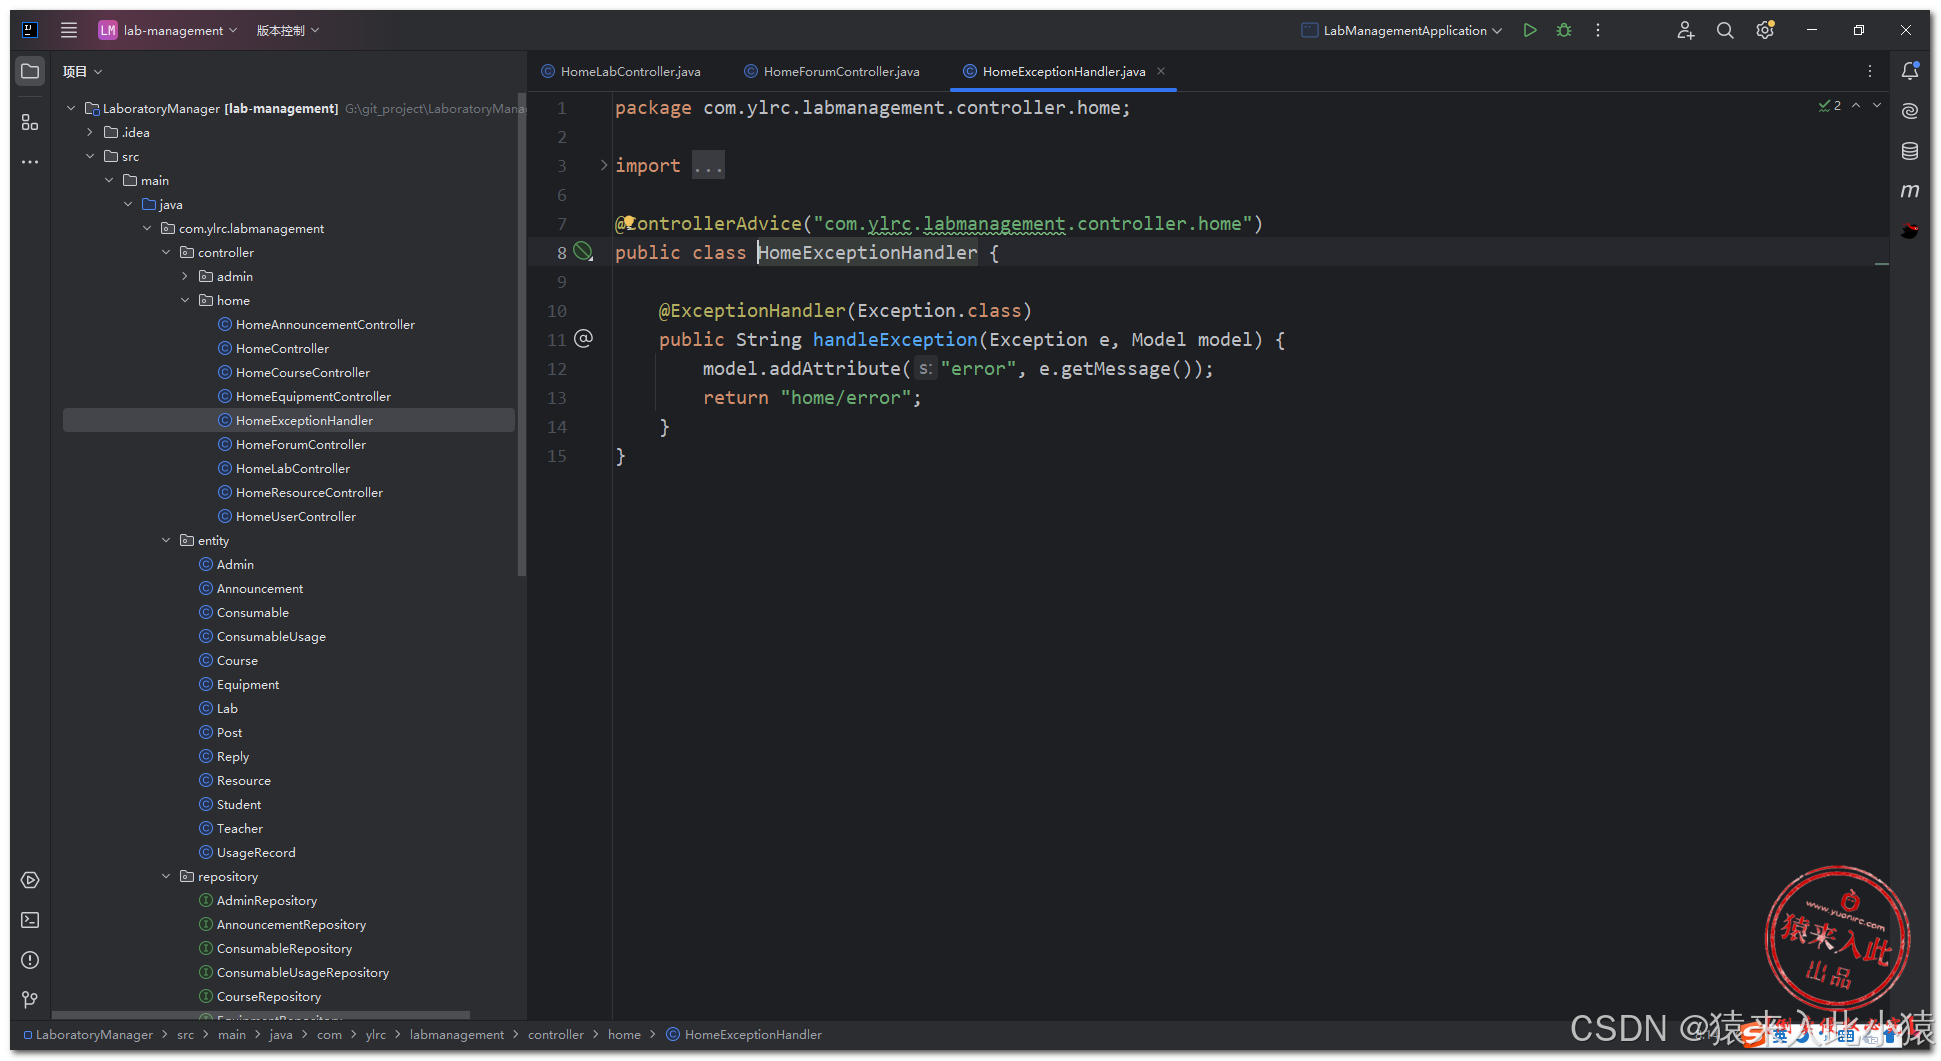This screenshot has height=1061, width=1941.
Task: Open the HomeController class
Action: (282, 348)
